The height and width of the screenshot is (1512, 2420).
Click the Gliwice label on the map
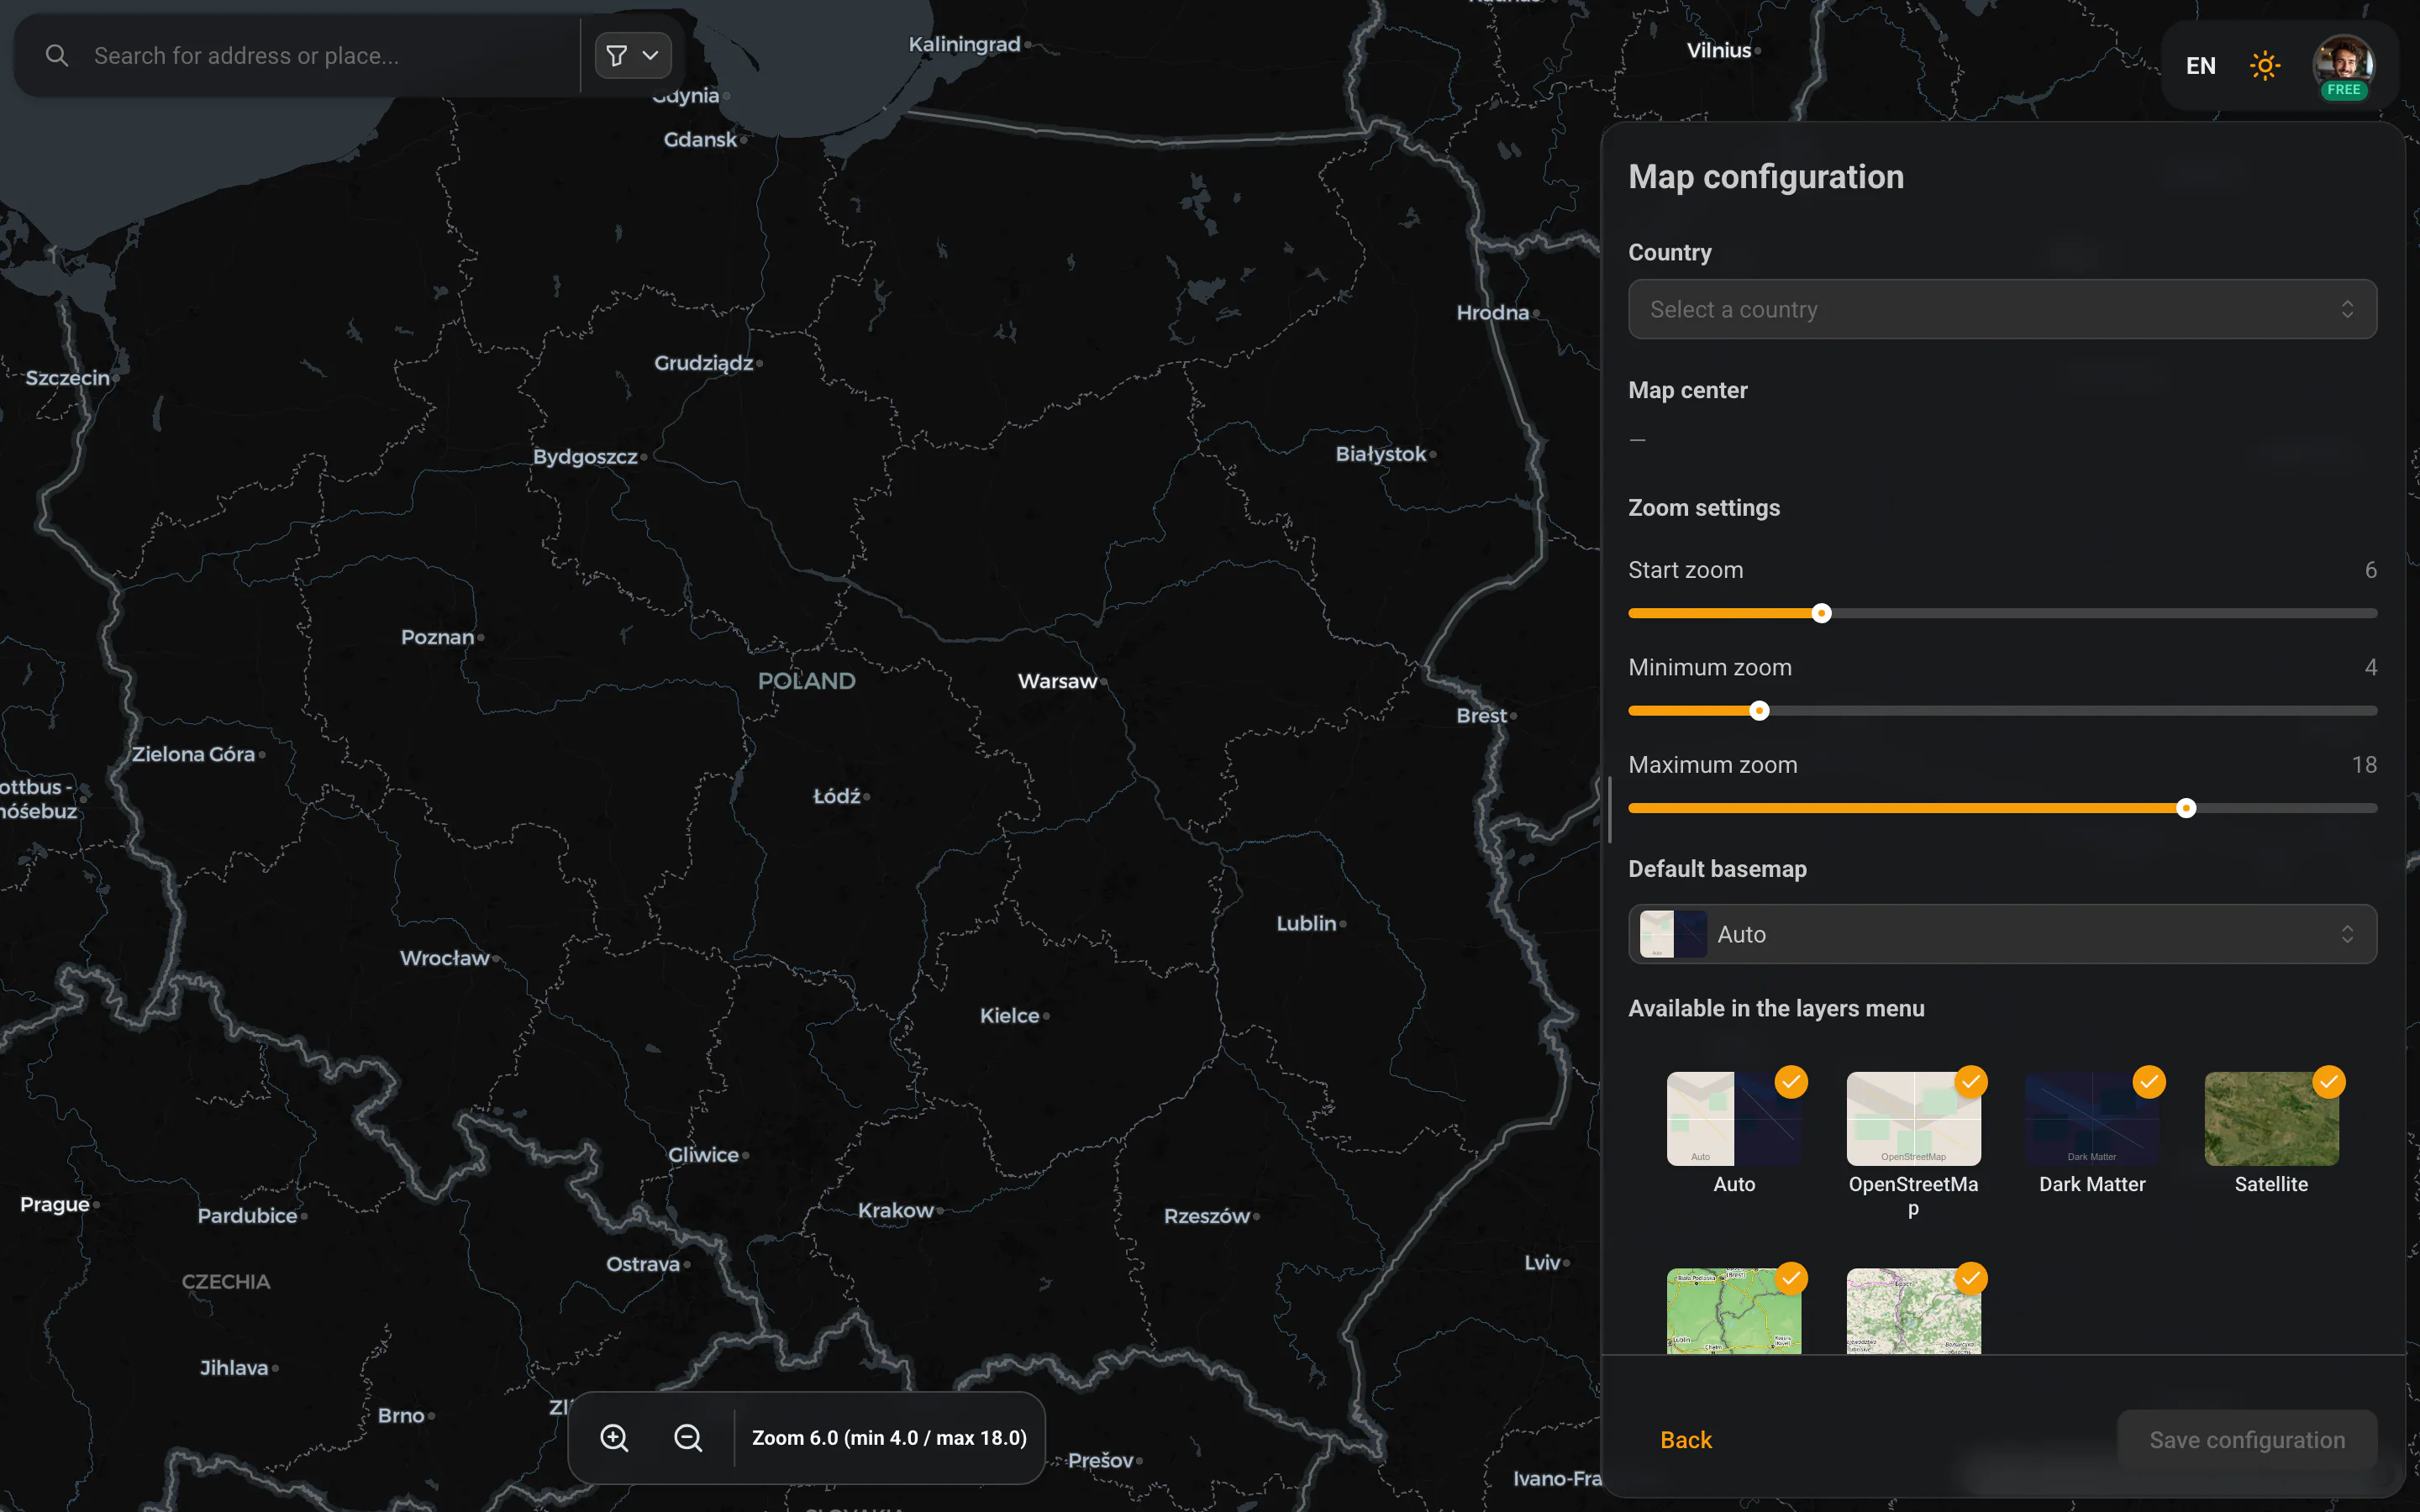pos(703,1155)
